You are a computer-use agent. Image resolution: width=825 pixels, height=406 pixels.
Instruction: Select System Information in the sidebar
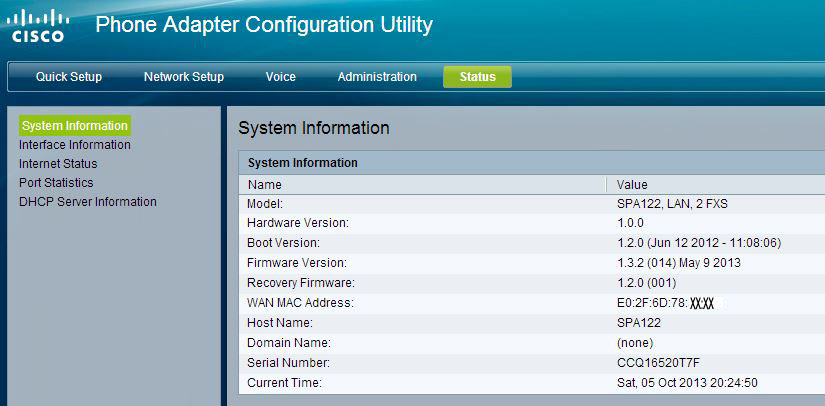click(x=75, y=126)
